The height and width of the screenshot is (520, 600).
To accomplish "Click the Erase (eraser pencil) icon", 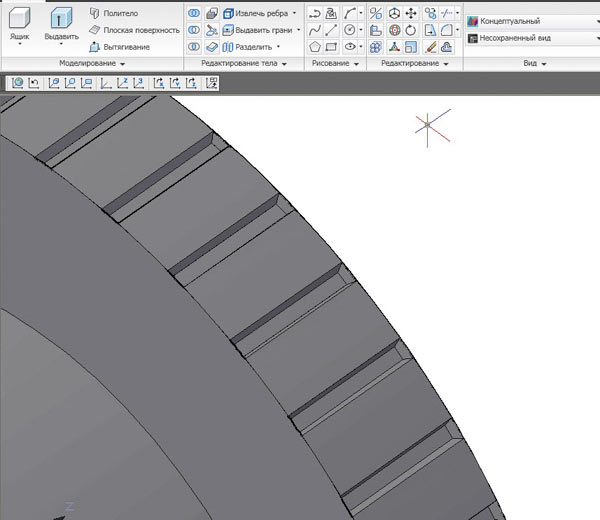I will tap(430, 47).
